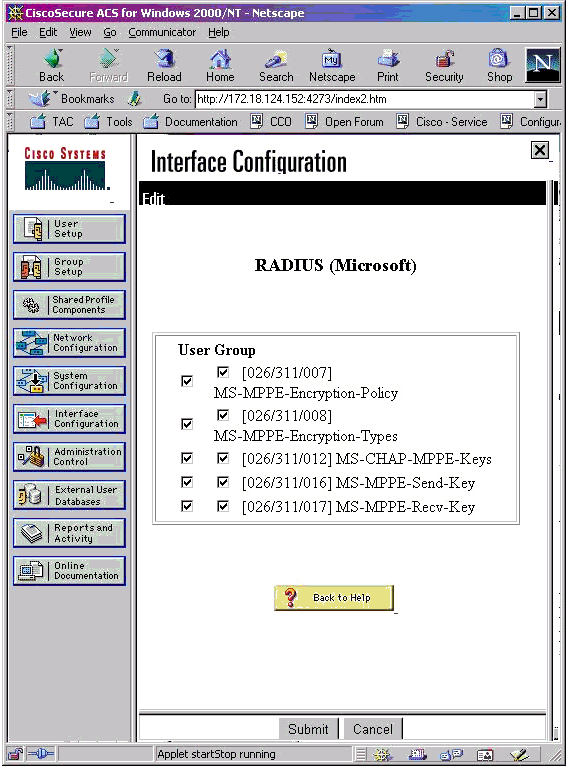Reload the current page
This screenshot has height=766, width=566.
coord(164,65)
